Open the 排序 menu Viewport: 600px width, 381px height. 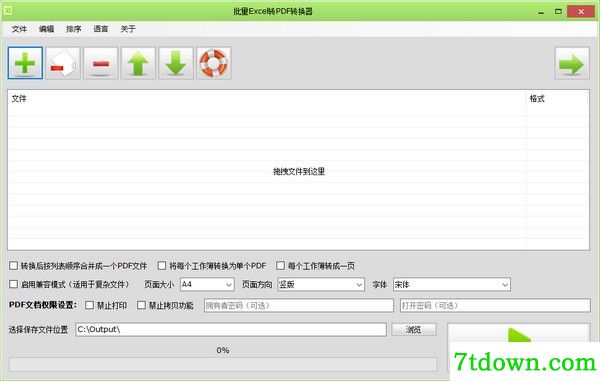point(73,29)
